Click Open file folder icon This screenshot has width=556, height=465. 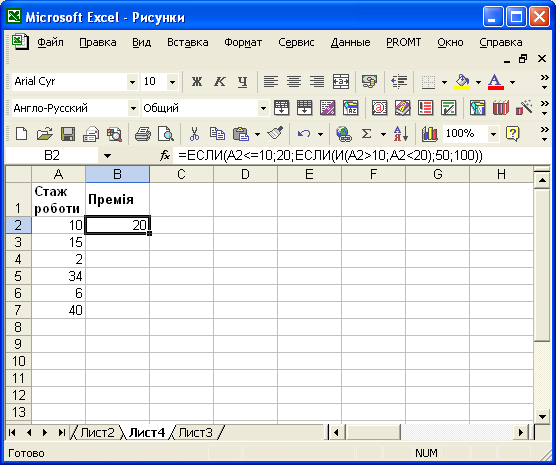45,134
